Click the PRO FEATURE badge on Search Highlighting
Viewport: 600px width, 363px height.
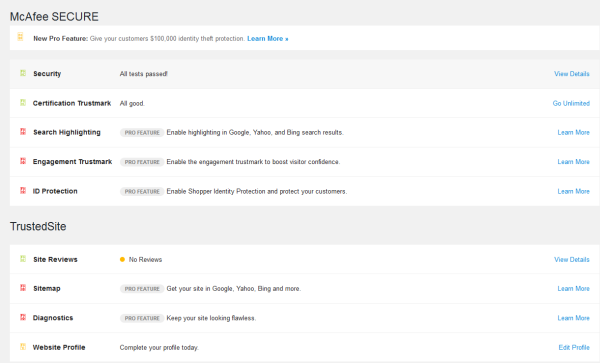tap(142, 132)
